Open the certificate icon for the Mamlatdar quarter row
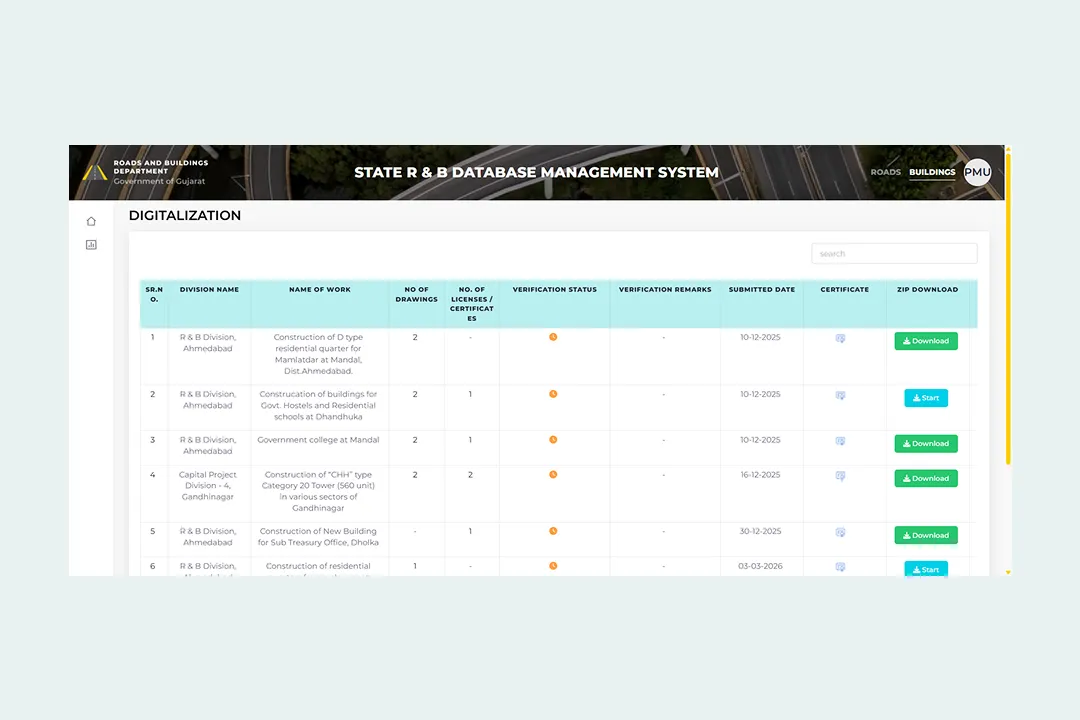 tap(840, 339)
